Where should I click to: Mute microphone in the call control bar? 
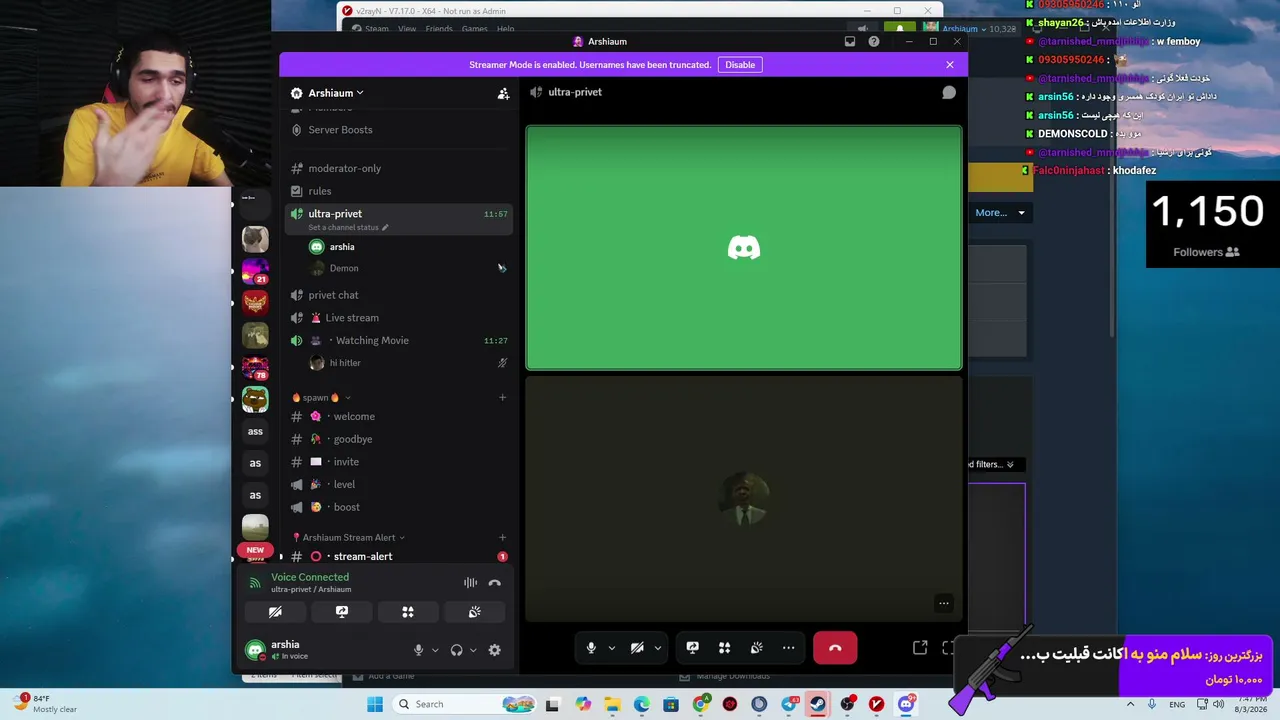pos(591,648)
